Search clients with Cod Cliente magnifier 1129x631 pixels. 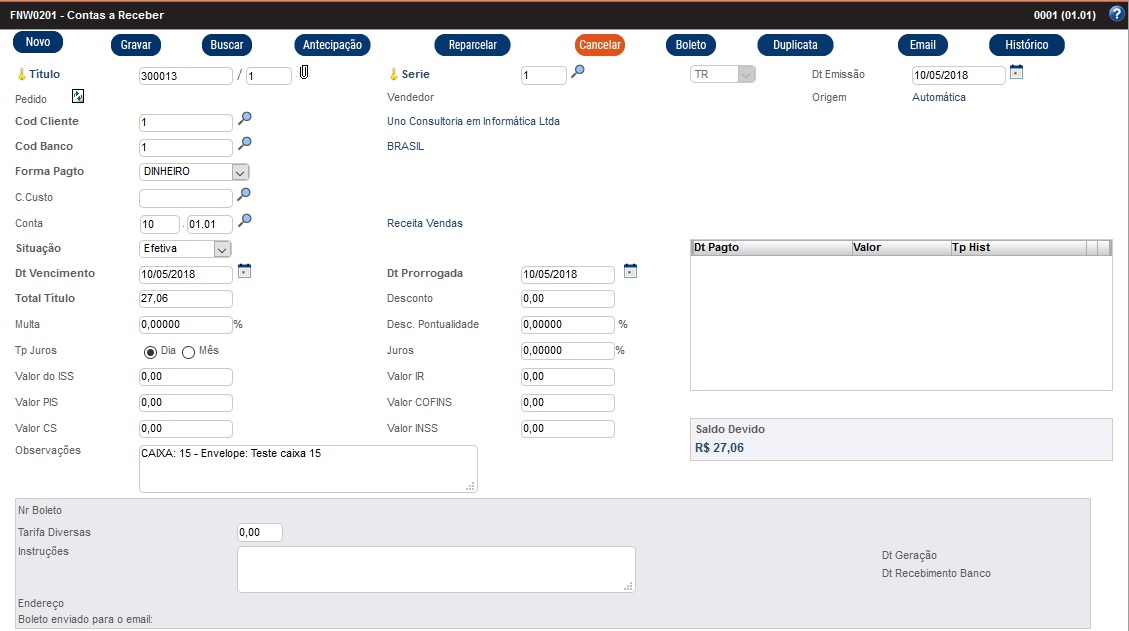tap(245, 119)
